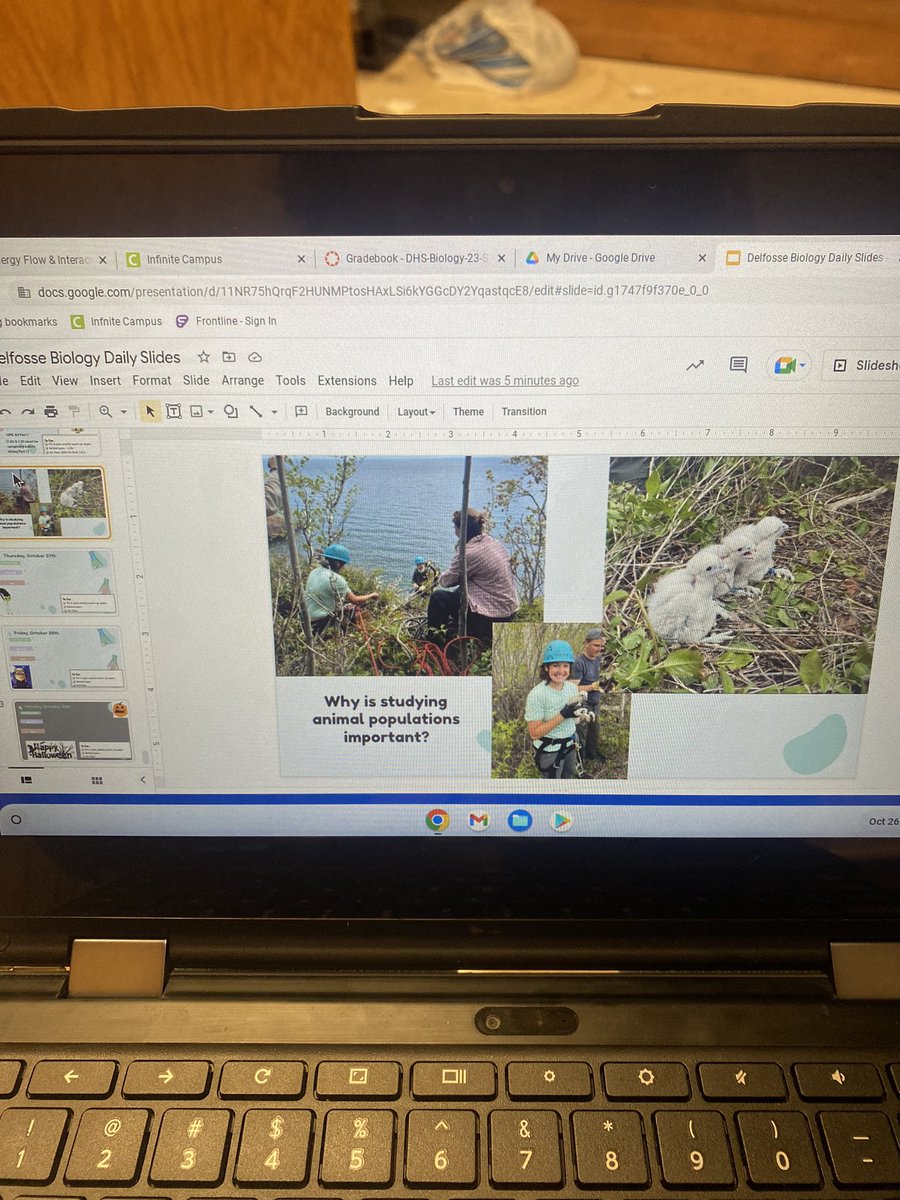Viewport: 900px width, 1200px height.
Task: Open the Edit menu
Action: pos(31,381)
